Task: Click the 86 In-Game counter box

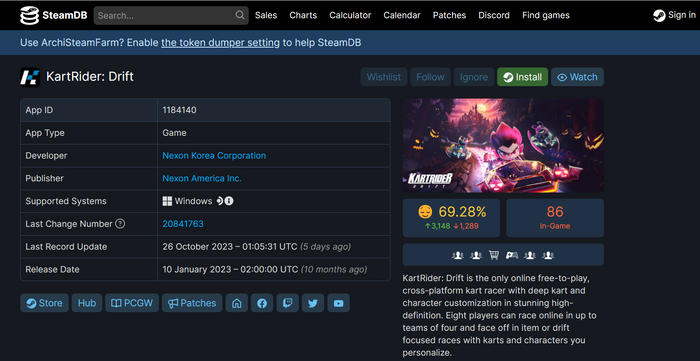Action: click(555, 218)
